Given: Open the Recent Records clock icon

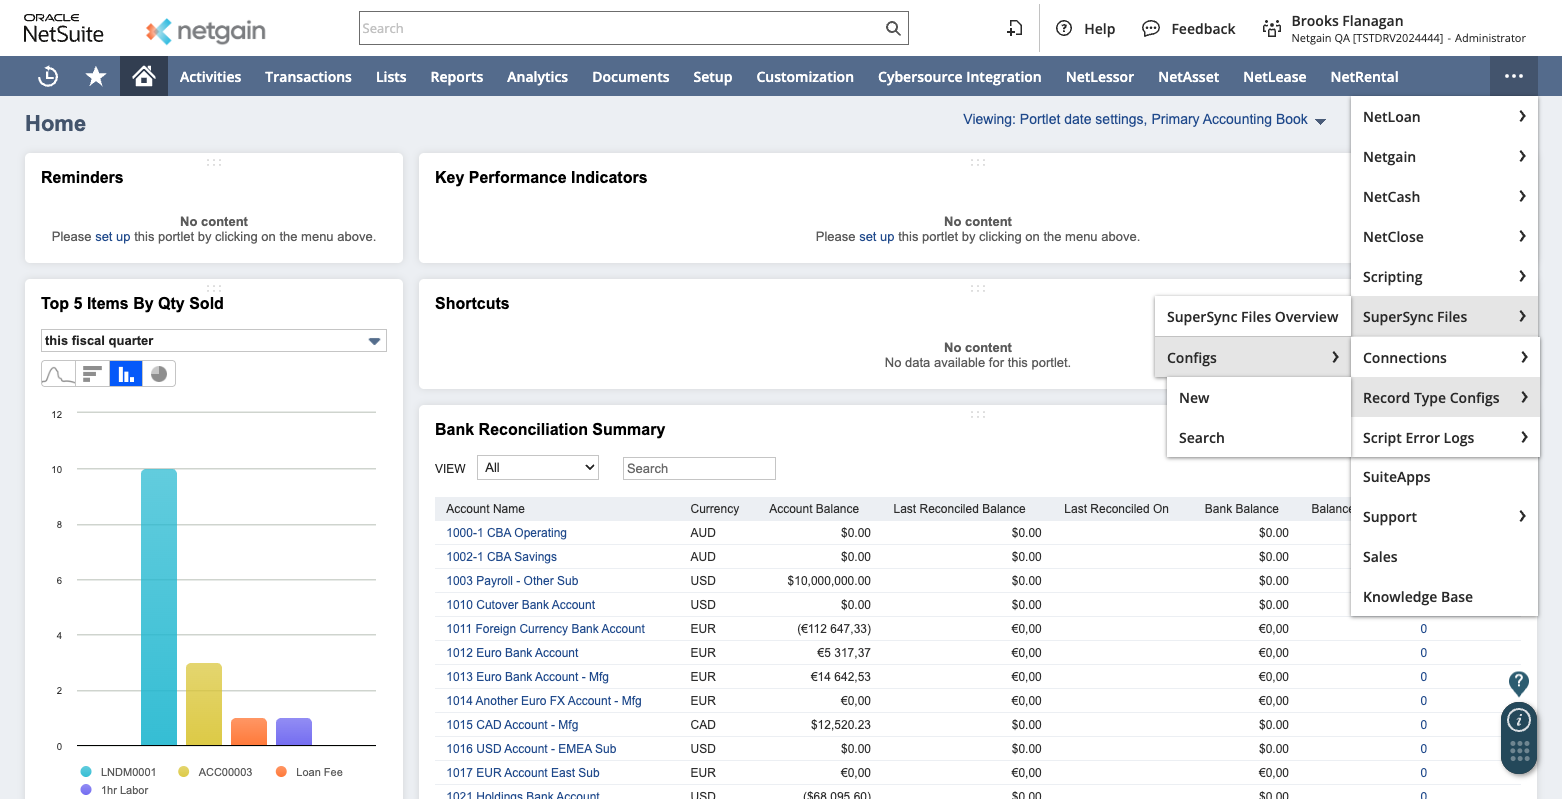Looking at the screenshot, I should (x=48, y=77).
